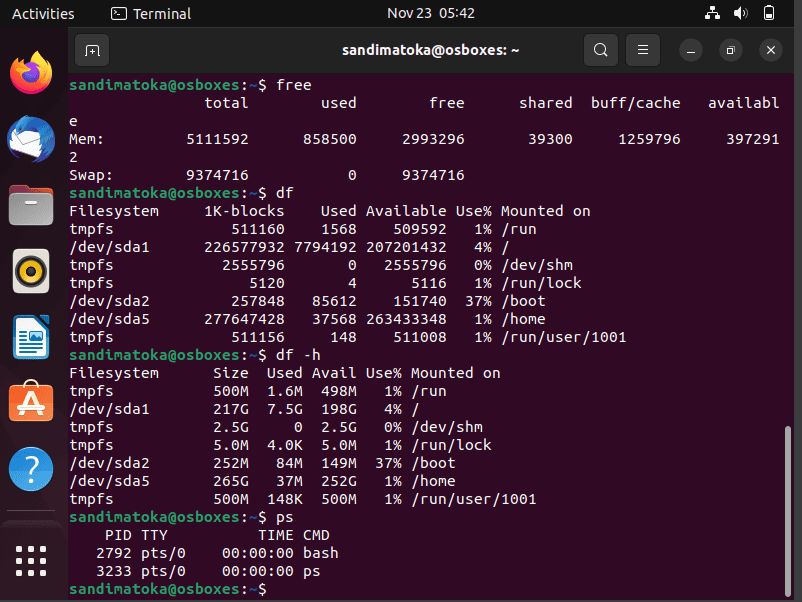Maximize the terminal window
The width and height of the screenshot is (802, 602).
tap(730, 50)
